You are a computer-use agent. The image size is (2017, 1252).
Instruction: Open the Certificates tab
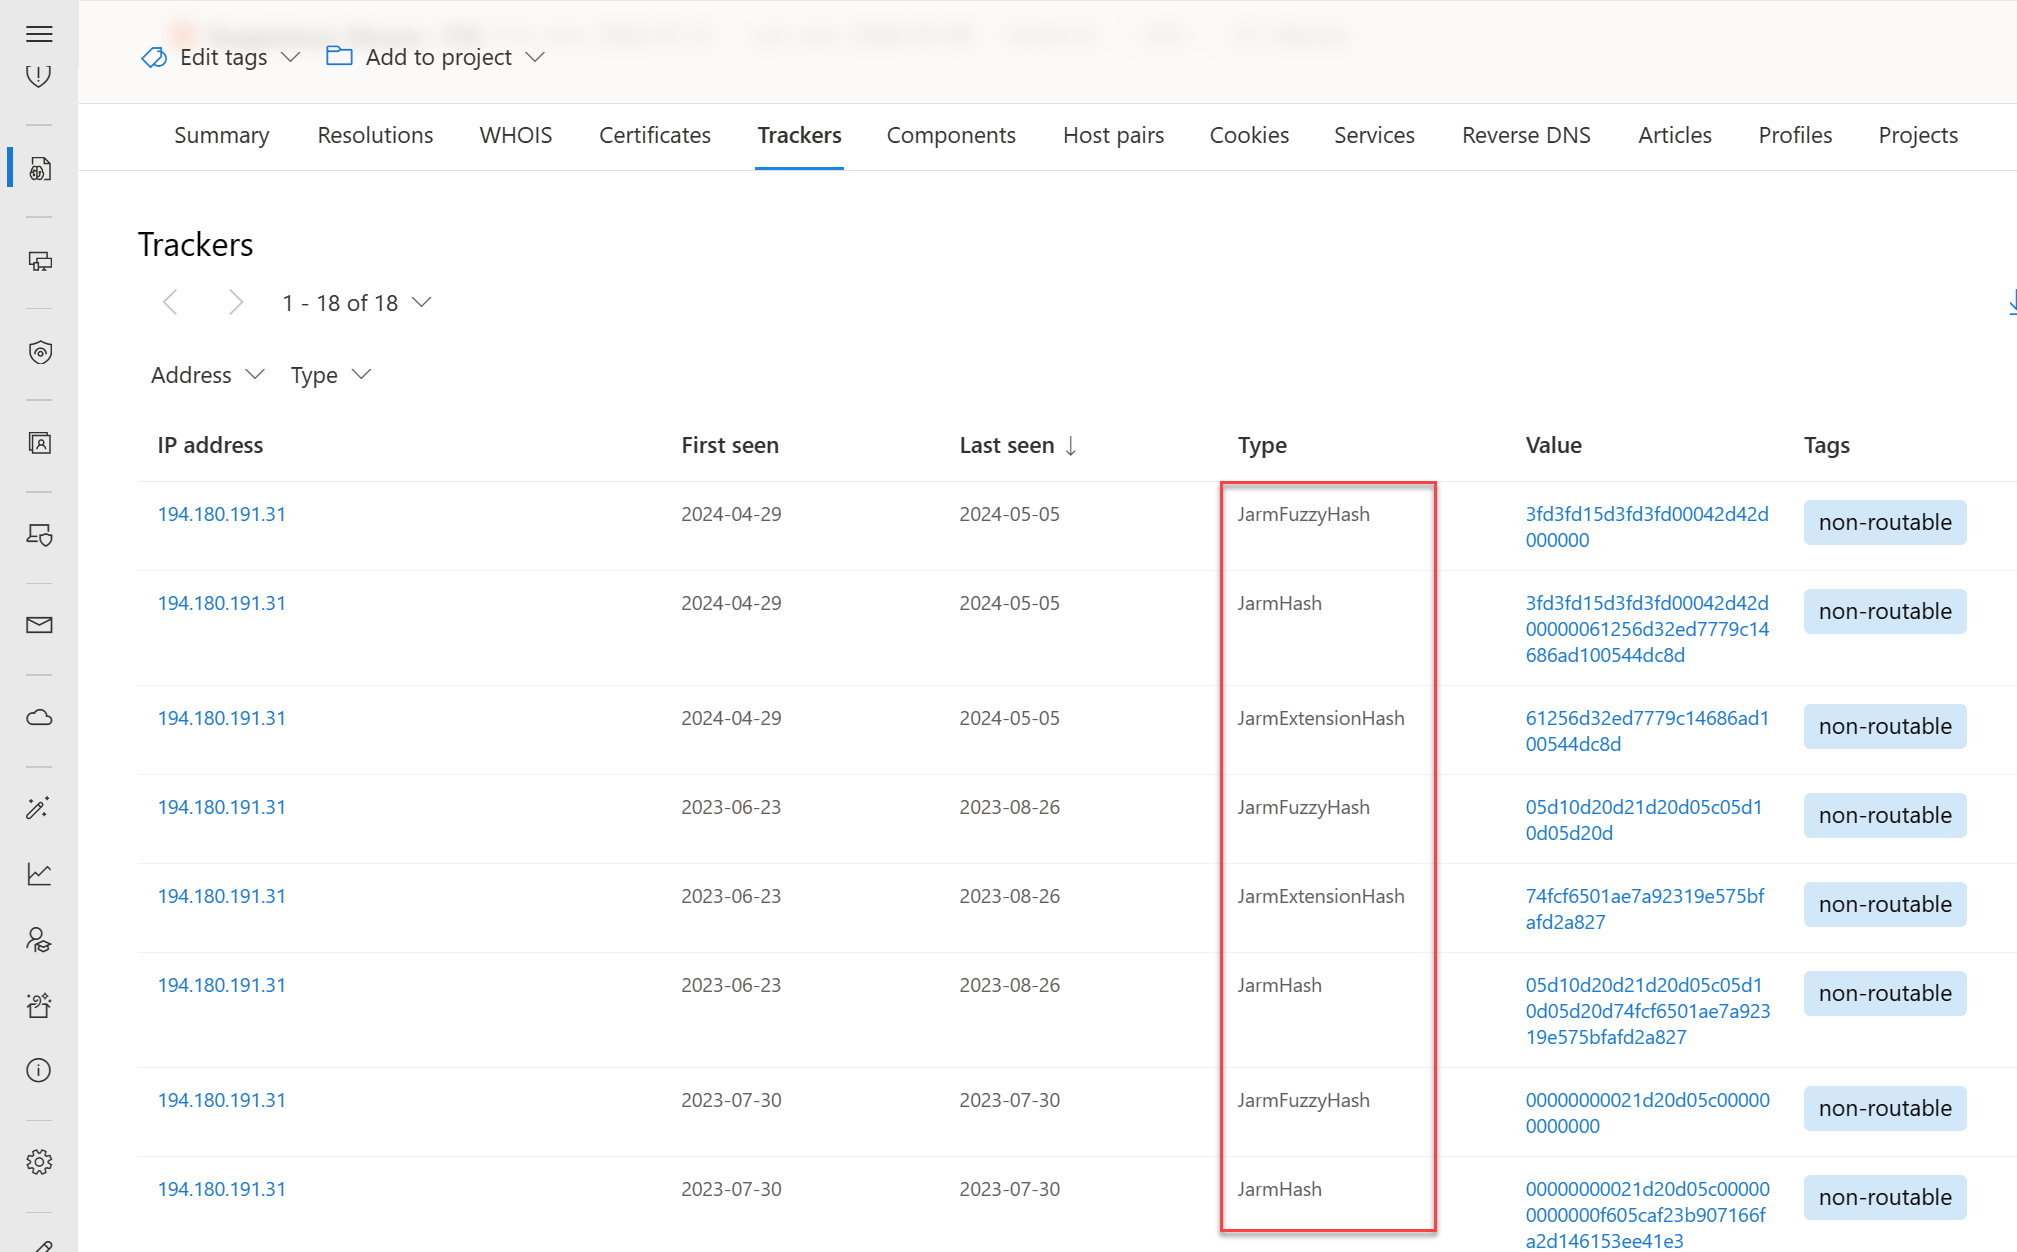[654, 136]
